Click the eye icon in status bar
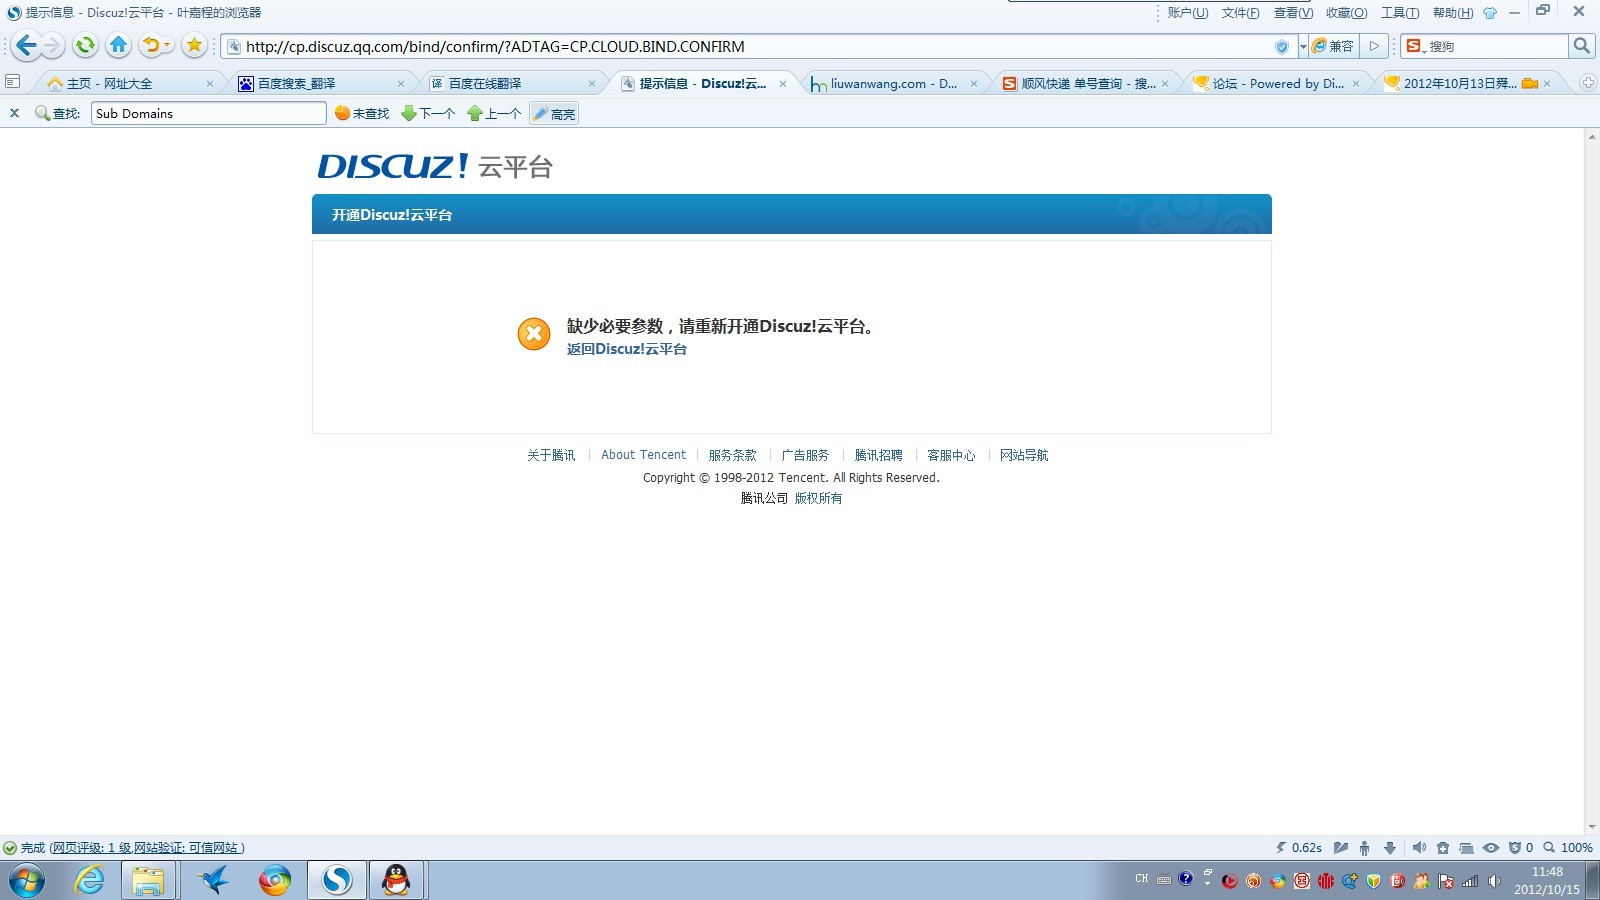 [1490, 848]
